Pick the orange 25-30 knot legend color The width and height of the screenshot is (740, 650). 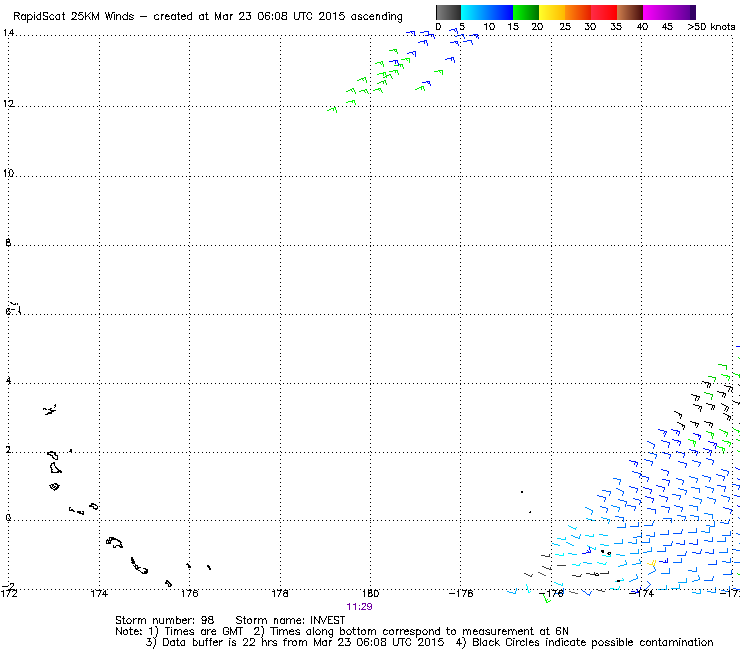(578, 12)
